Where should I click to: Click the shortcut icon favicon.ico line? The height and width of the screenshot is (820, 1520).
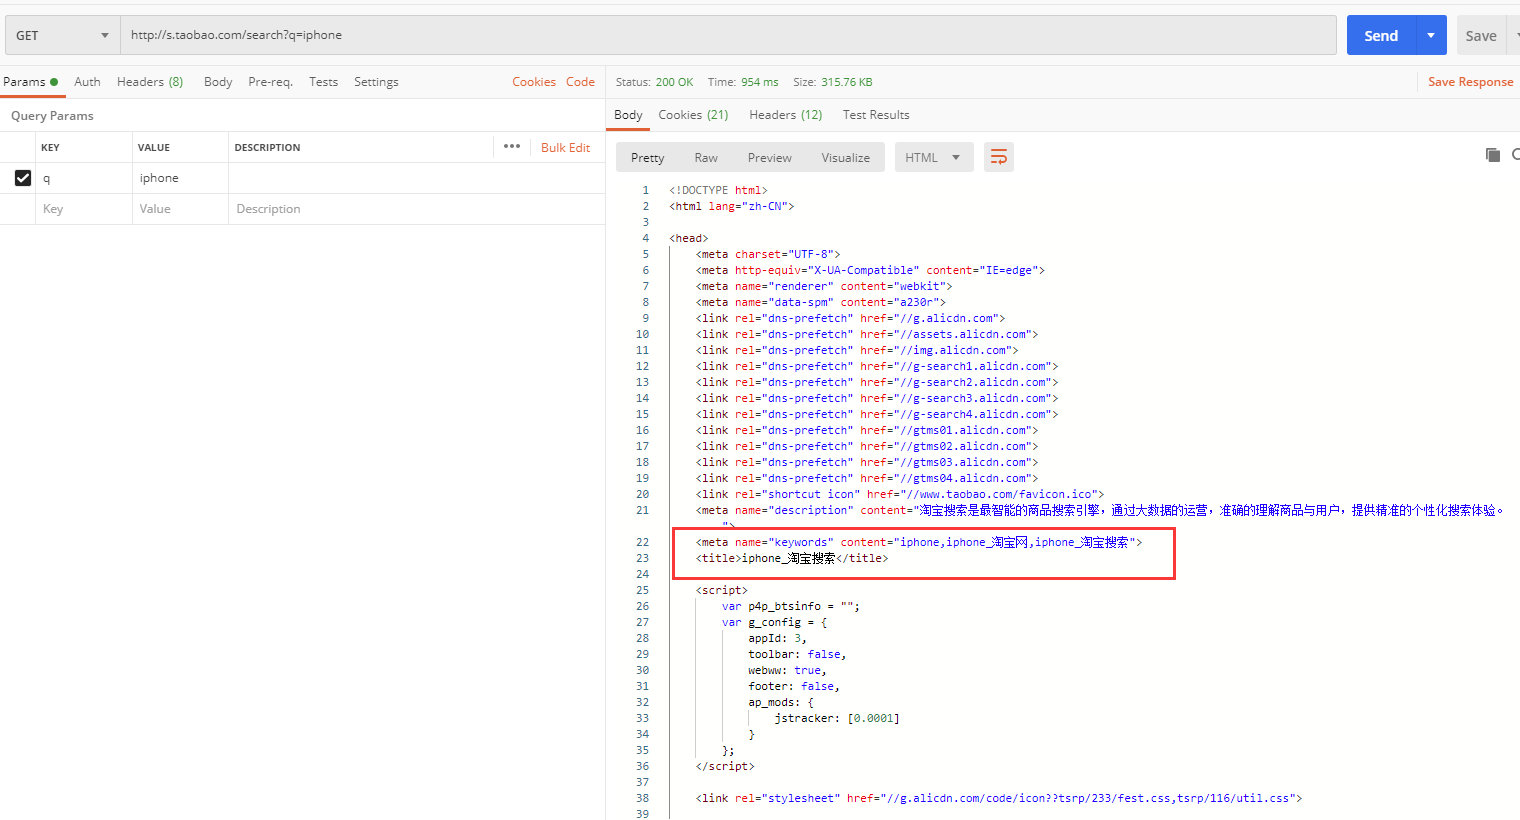tap(900, 494)
